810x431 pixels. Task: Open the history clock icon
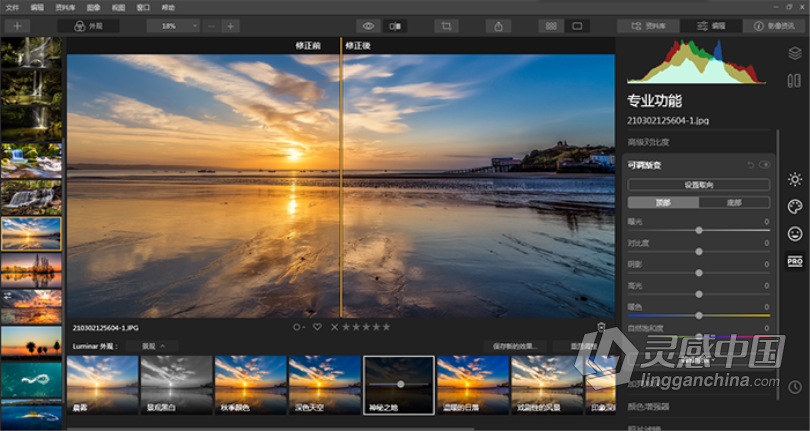click(x=795, y=387)
